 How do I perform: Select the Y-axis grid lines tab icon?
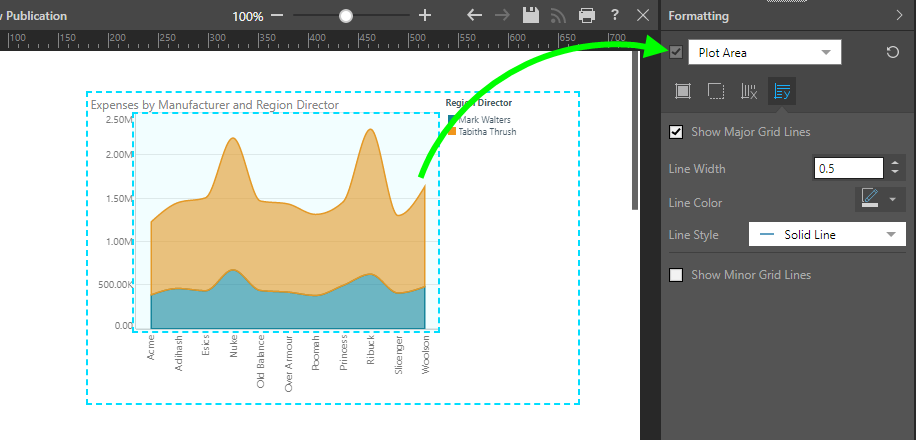tap(782, 91)
